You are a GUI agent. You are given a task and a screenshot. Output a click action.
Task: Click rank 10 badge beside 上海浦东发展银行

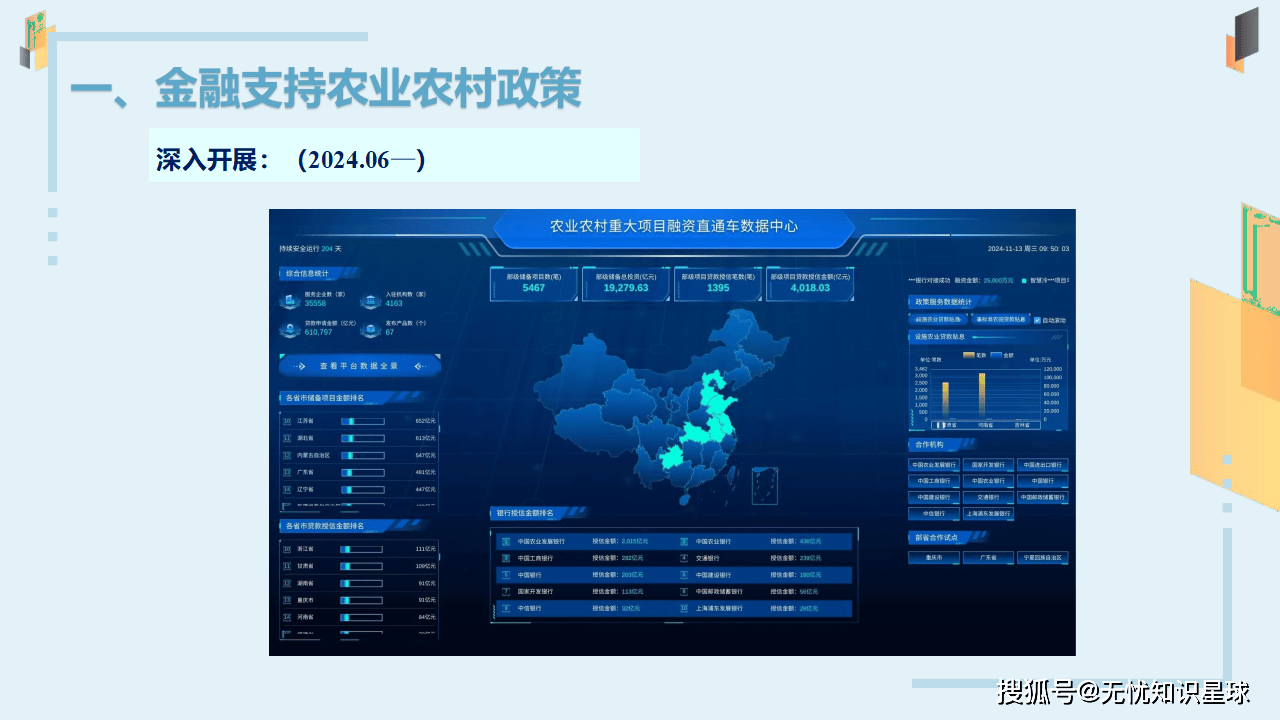point(684,608)
